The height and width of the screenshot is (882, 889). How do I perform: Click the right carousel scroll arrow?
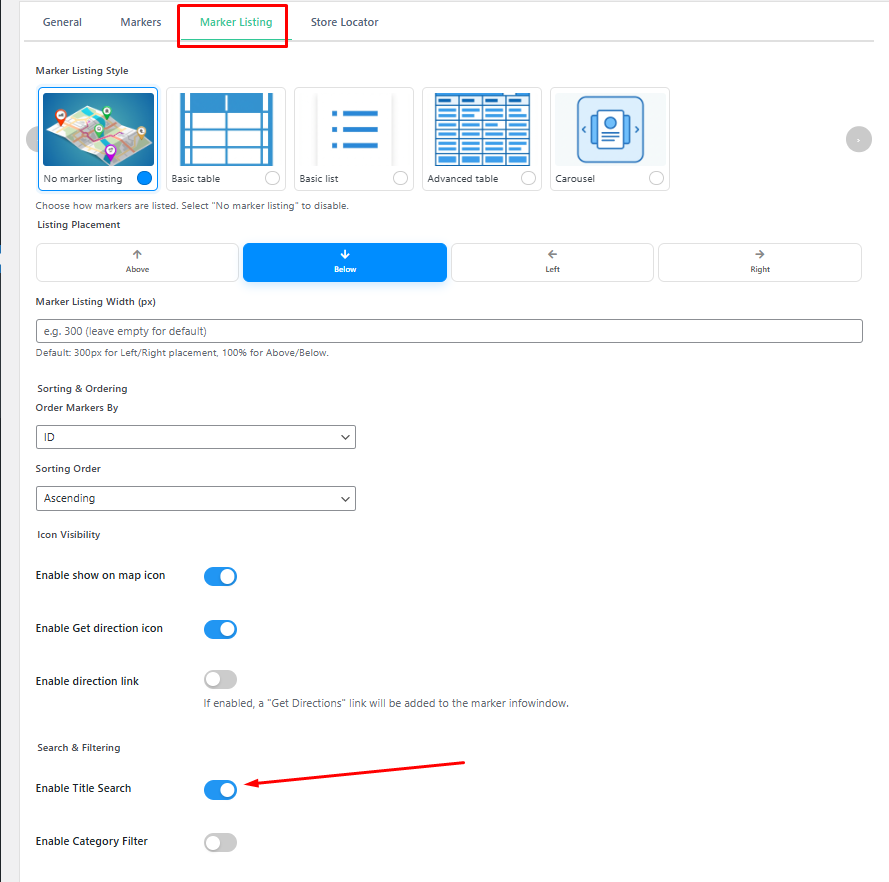(858, 139)
